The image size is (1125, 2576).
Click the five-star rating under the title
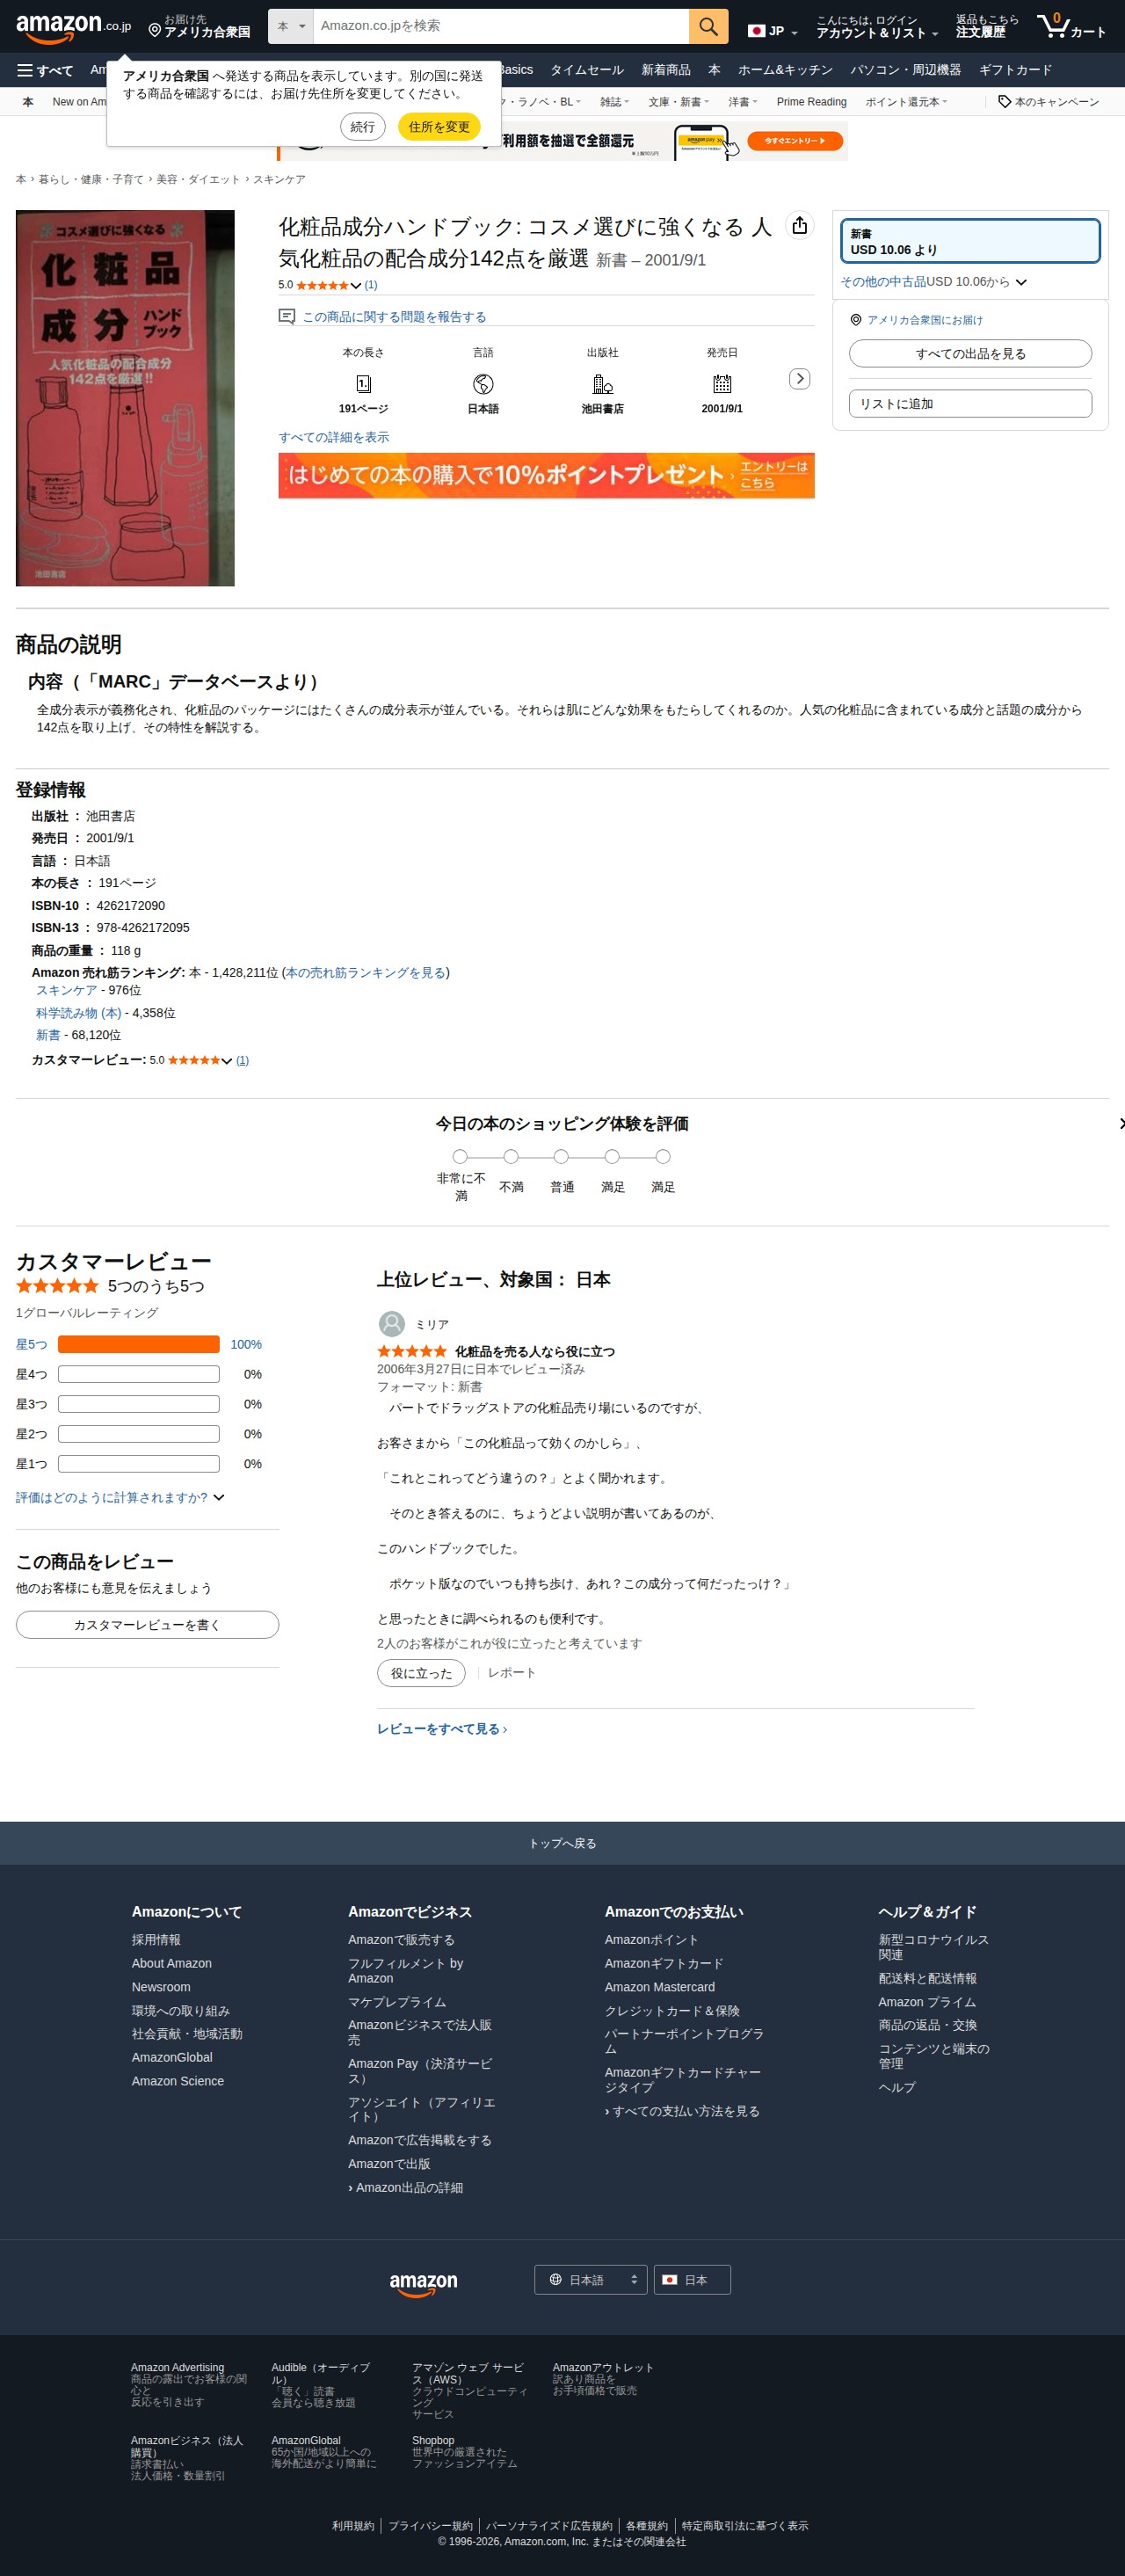coord(322,286)
